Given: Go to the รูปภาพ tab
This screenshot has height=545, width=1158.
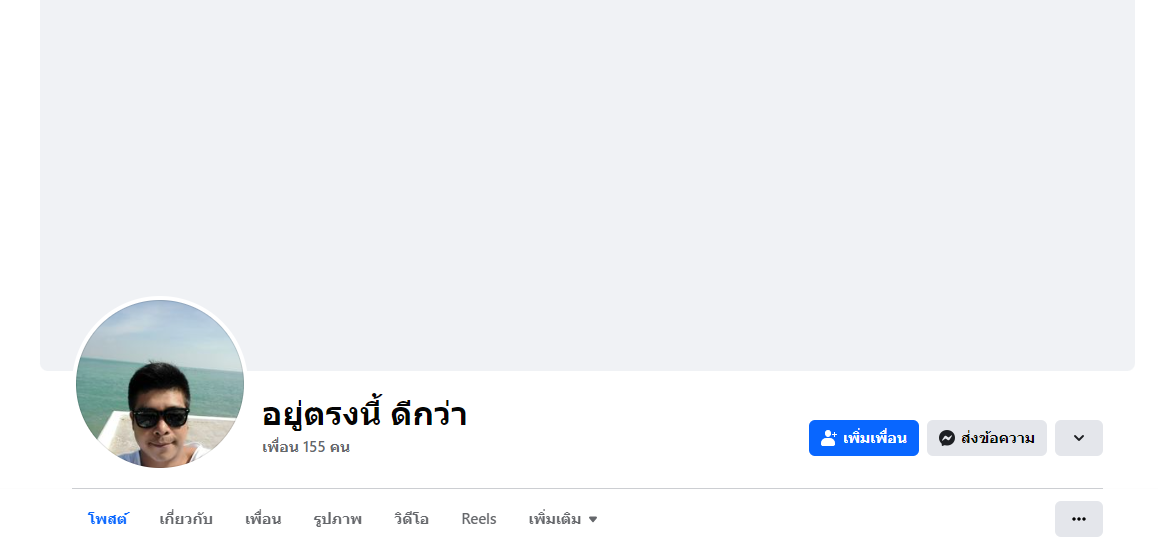Looking at the screenshot, I should [337, 519].
